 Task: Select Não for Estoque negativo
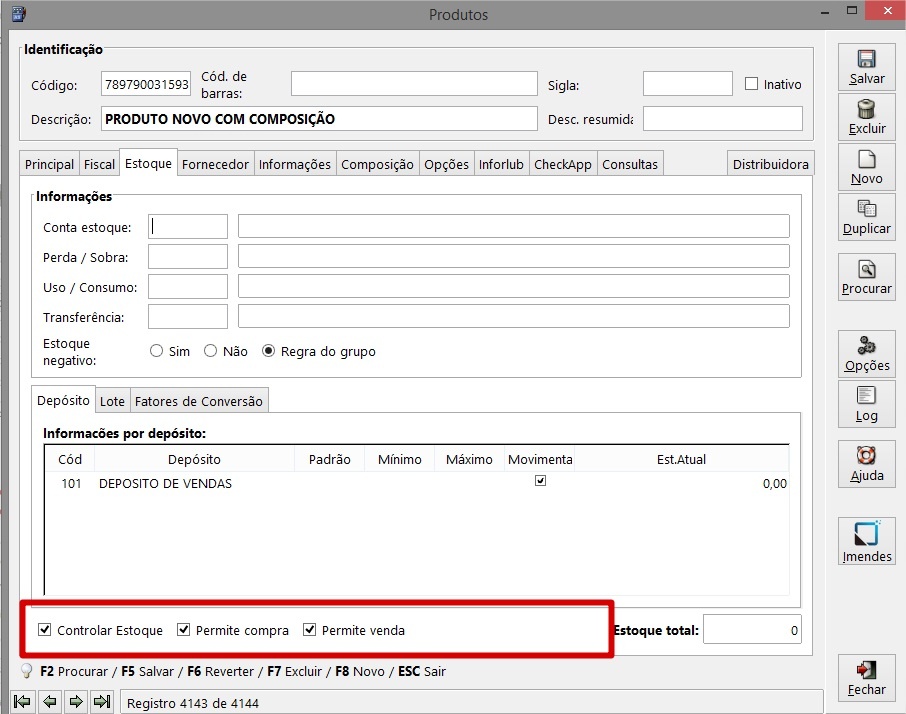210,351
